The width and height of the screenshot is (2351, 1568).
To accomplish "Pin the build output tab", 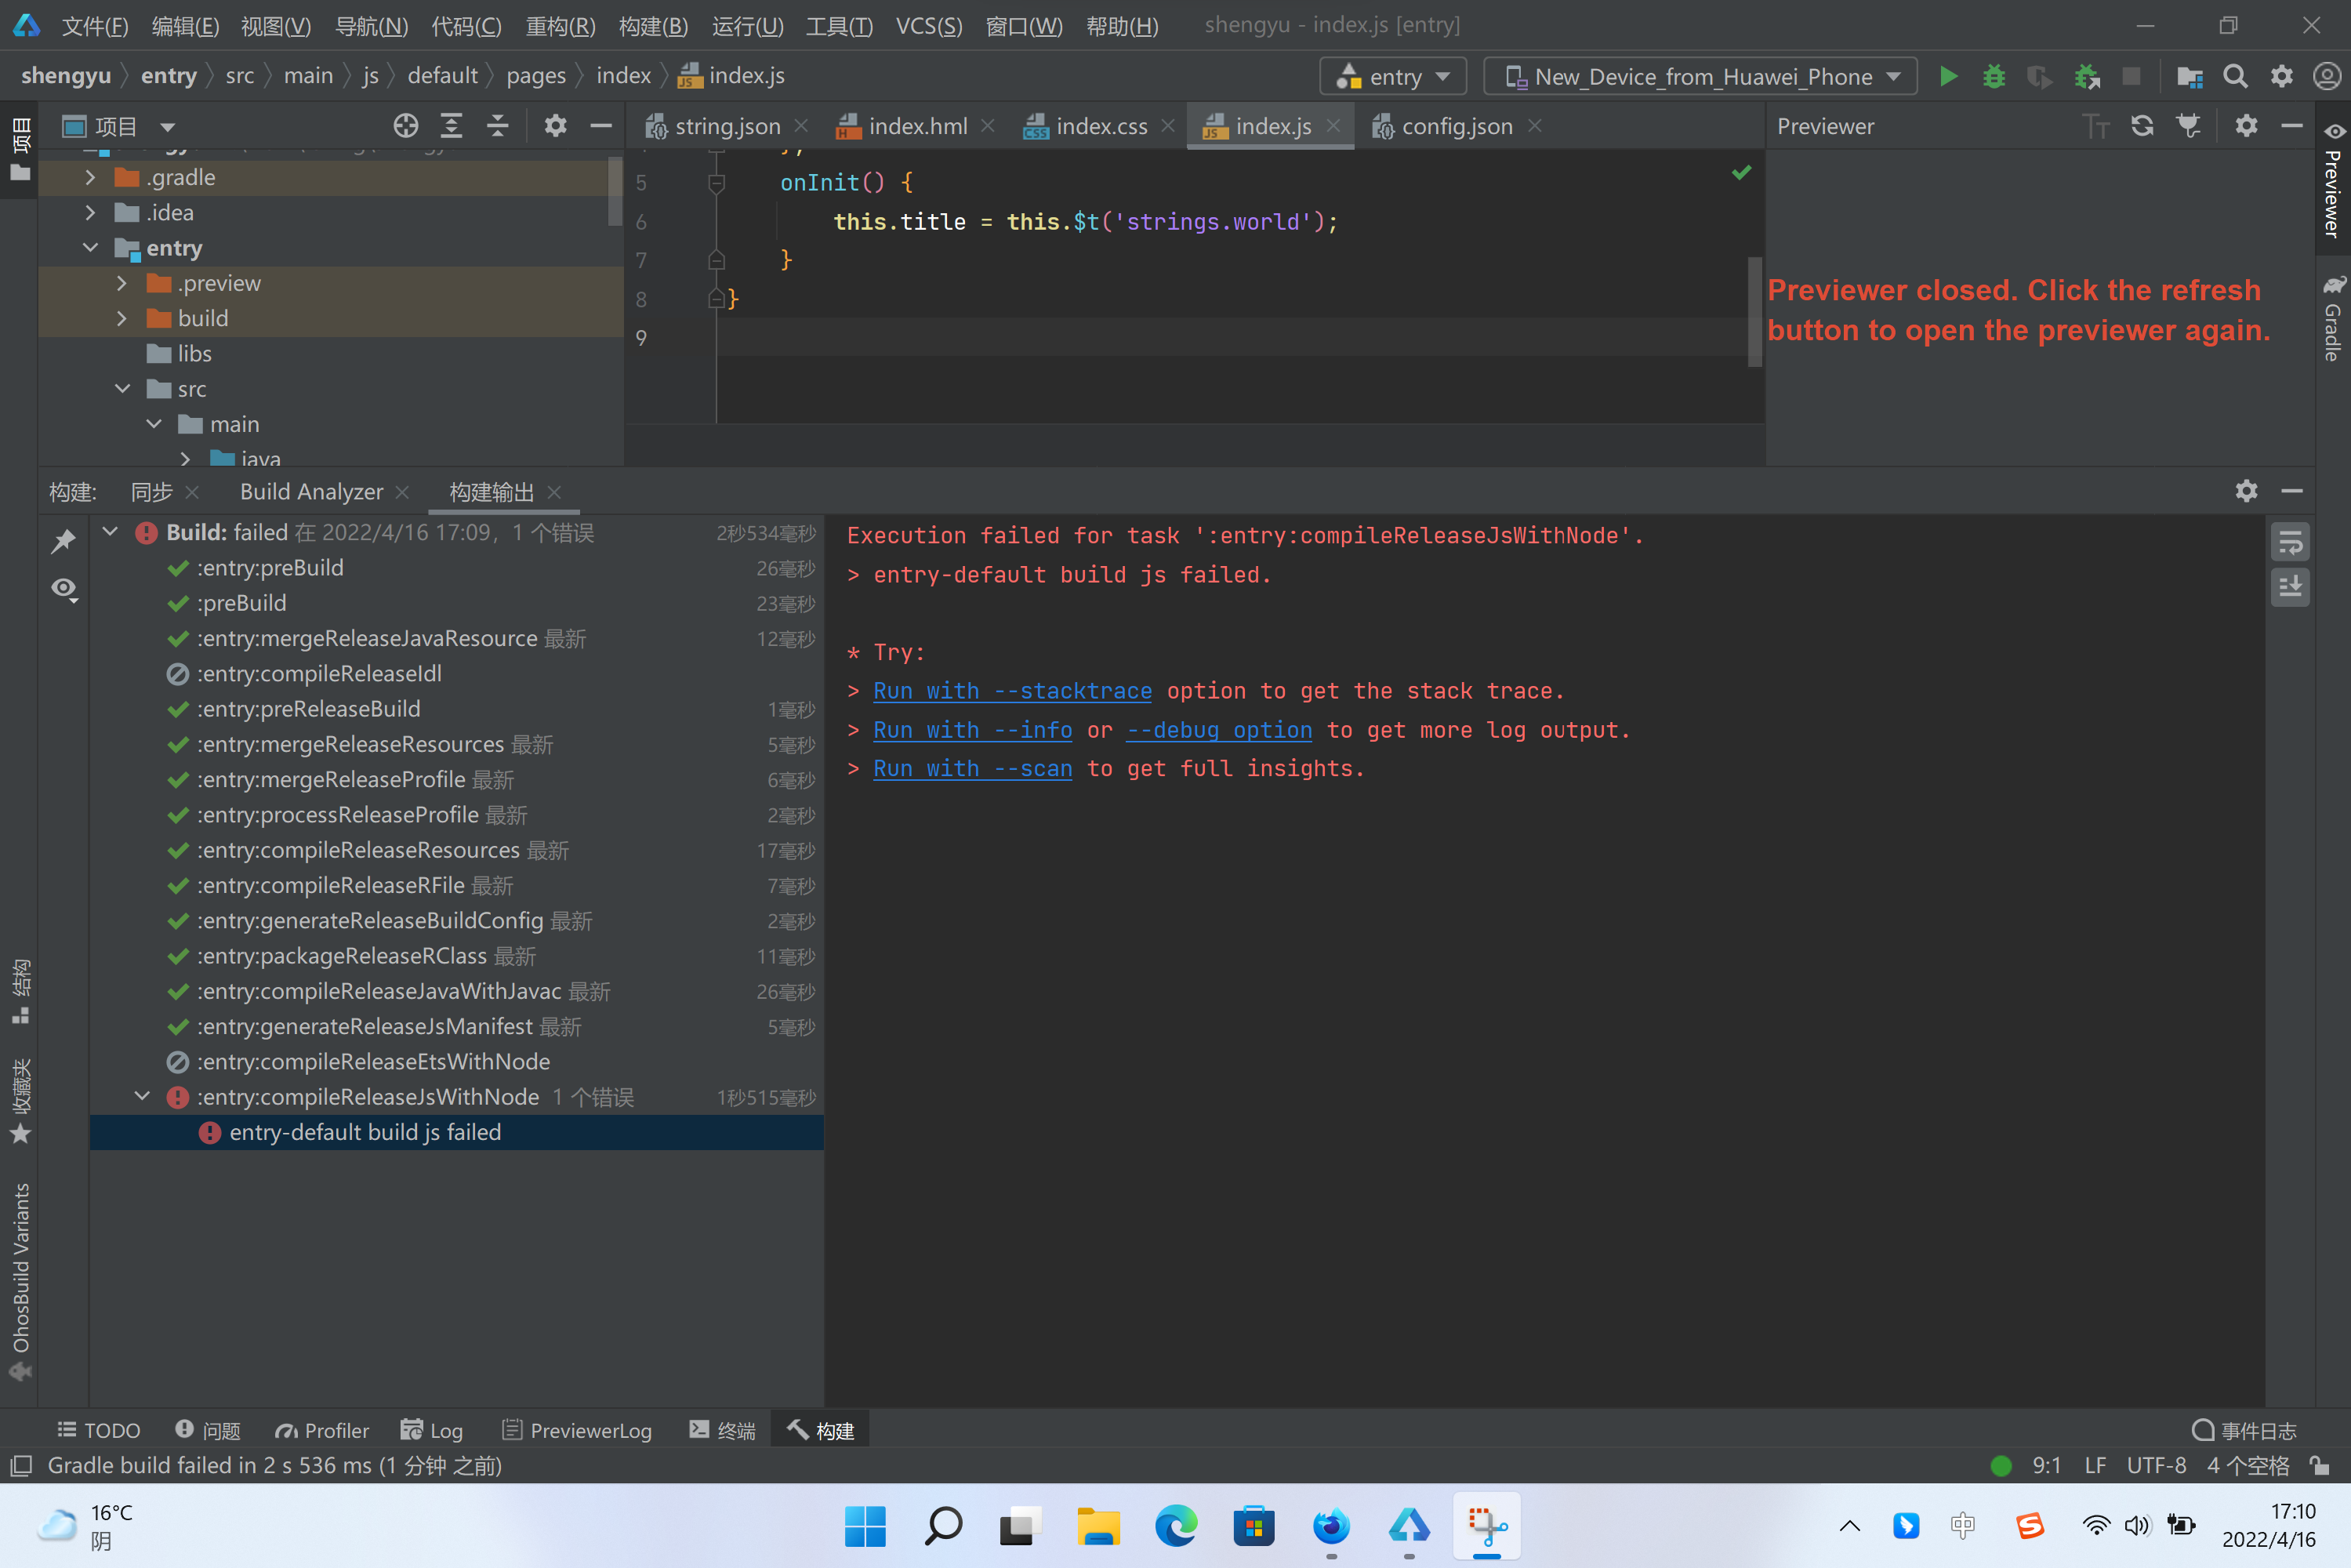I will (x=64, y=541).
